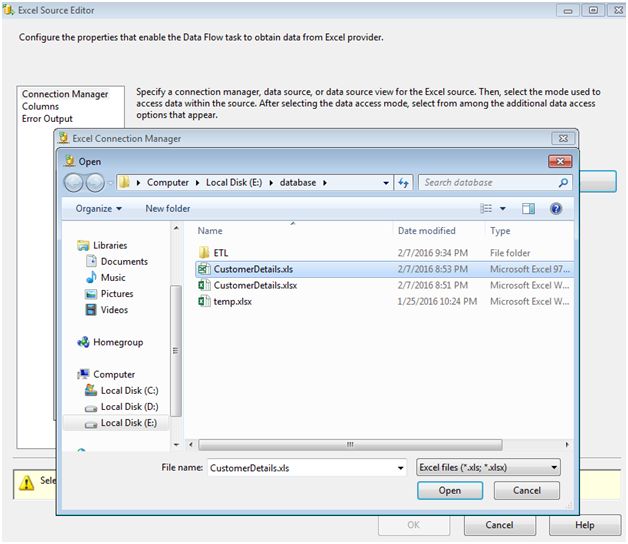
Task: Open the help question mark icon
Action: pos(556,208)
